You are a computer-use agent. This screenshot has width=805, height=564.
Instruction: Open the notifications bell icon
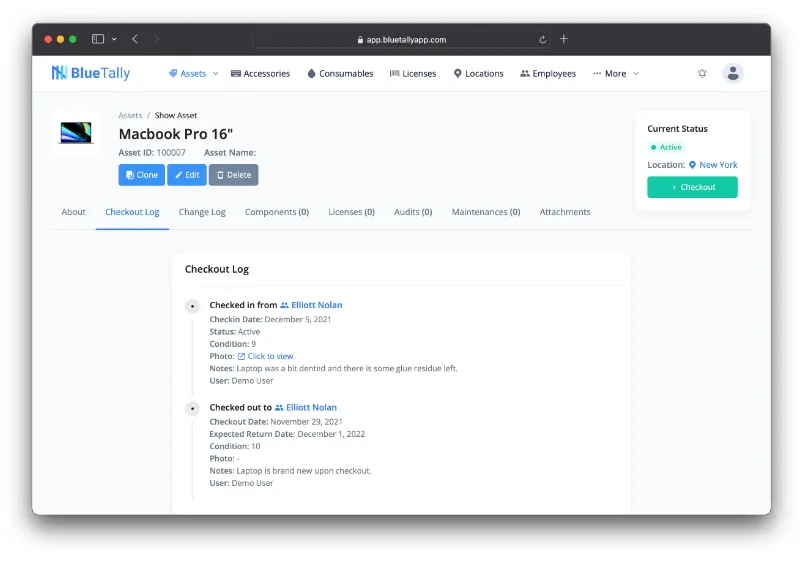702,73
